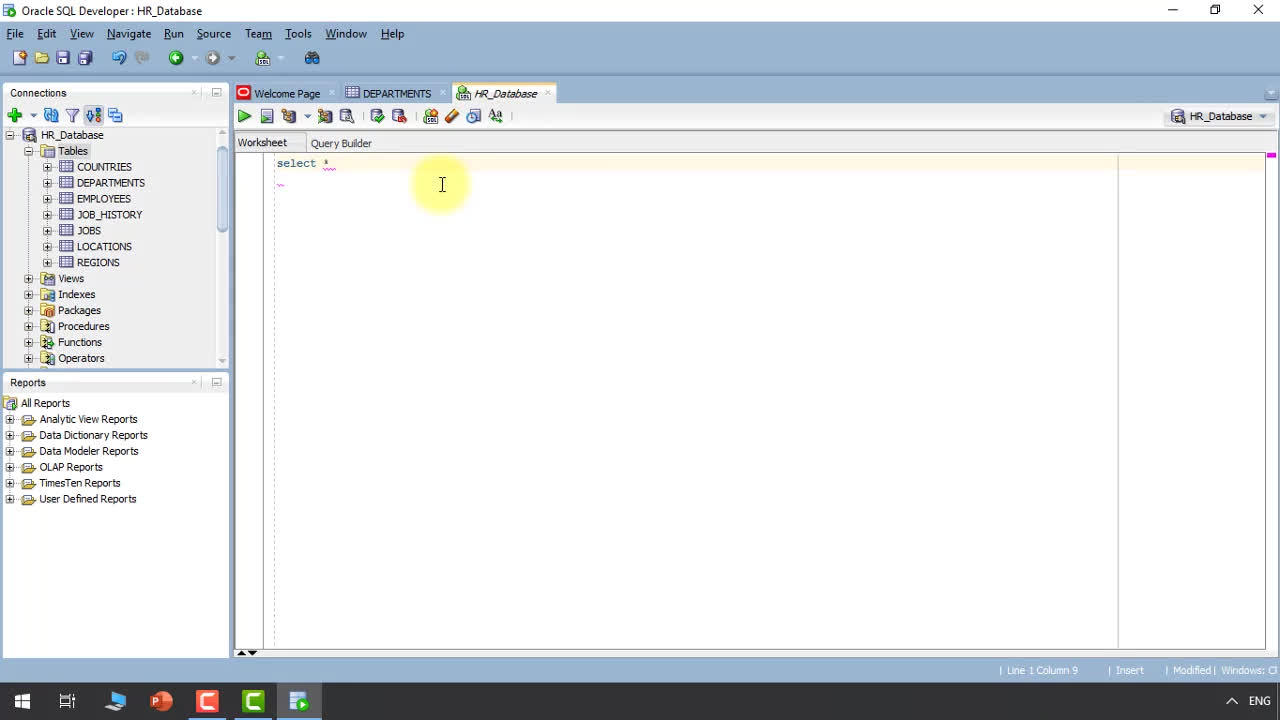The image size is (1280, 720).
Task: Click the Explain Plan icon
Action: coord(289,116)
